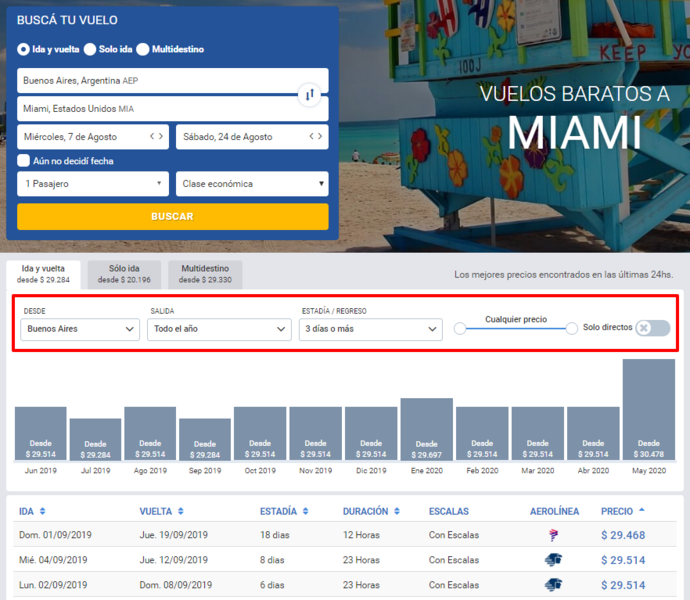This screenshot has width=690, height=600.
Task: Click the AEROLÍNEA column header
Action: (x=554, y=512)
